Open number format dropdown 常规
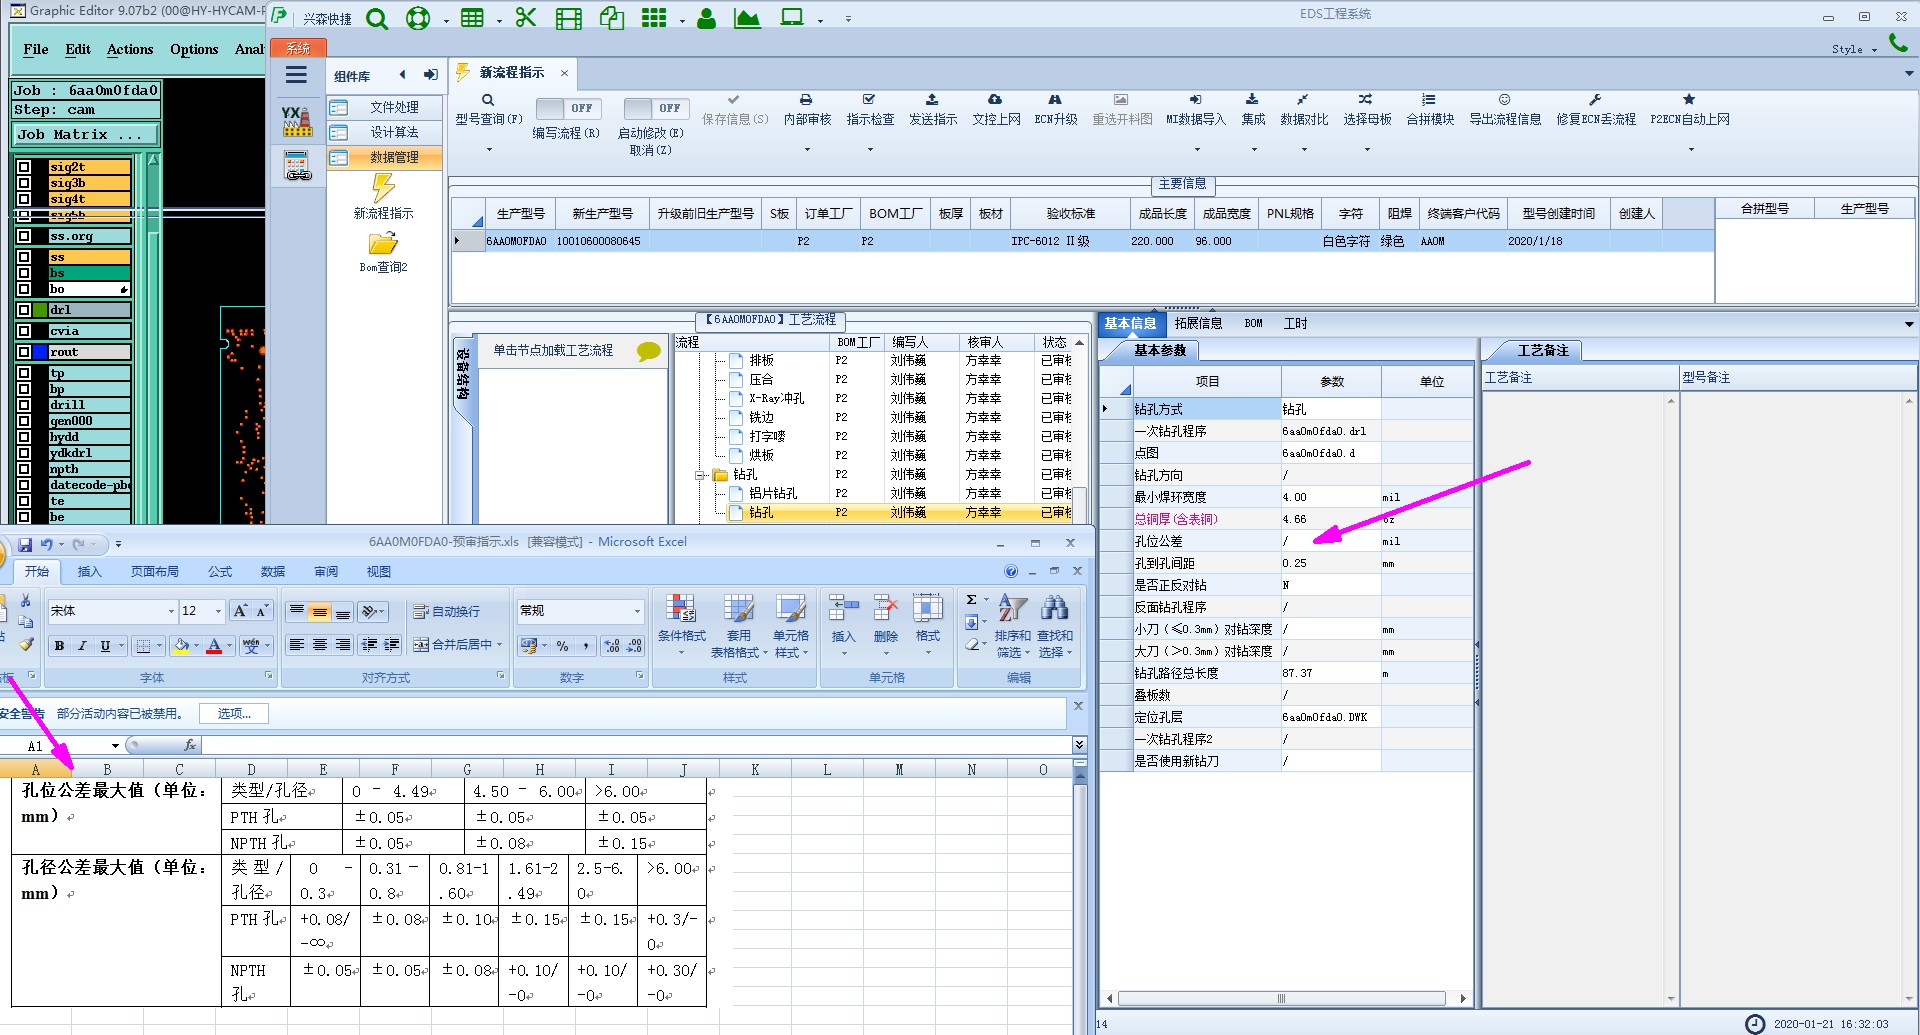The height and width of the screenshot is (1035, 1920). (637, 611)
